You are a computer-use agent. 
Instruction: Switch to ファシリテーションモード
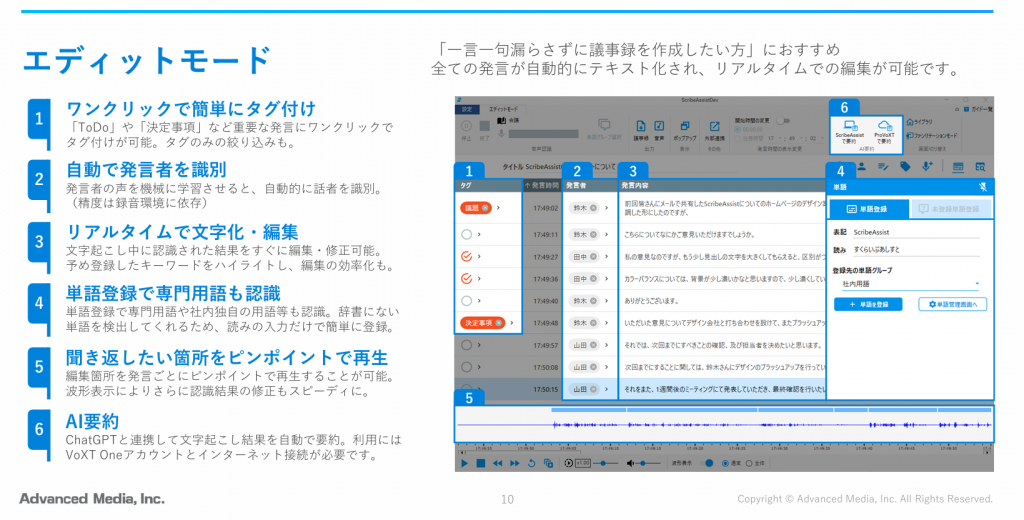click(931, 136)
